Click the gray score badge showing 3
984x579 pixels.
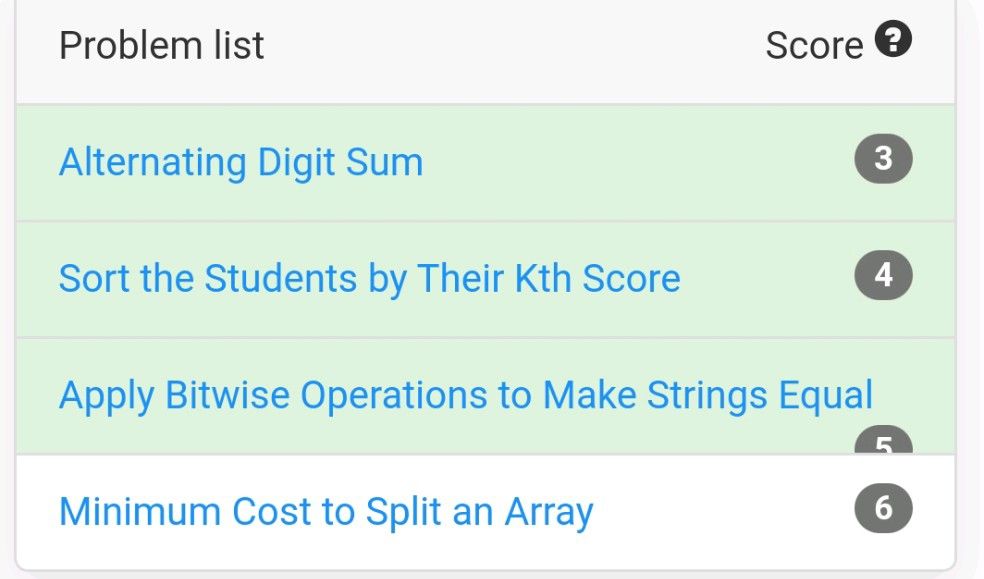pos(883,159)
